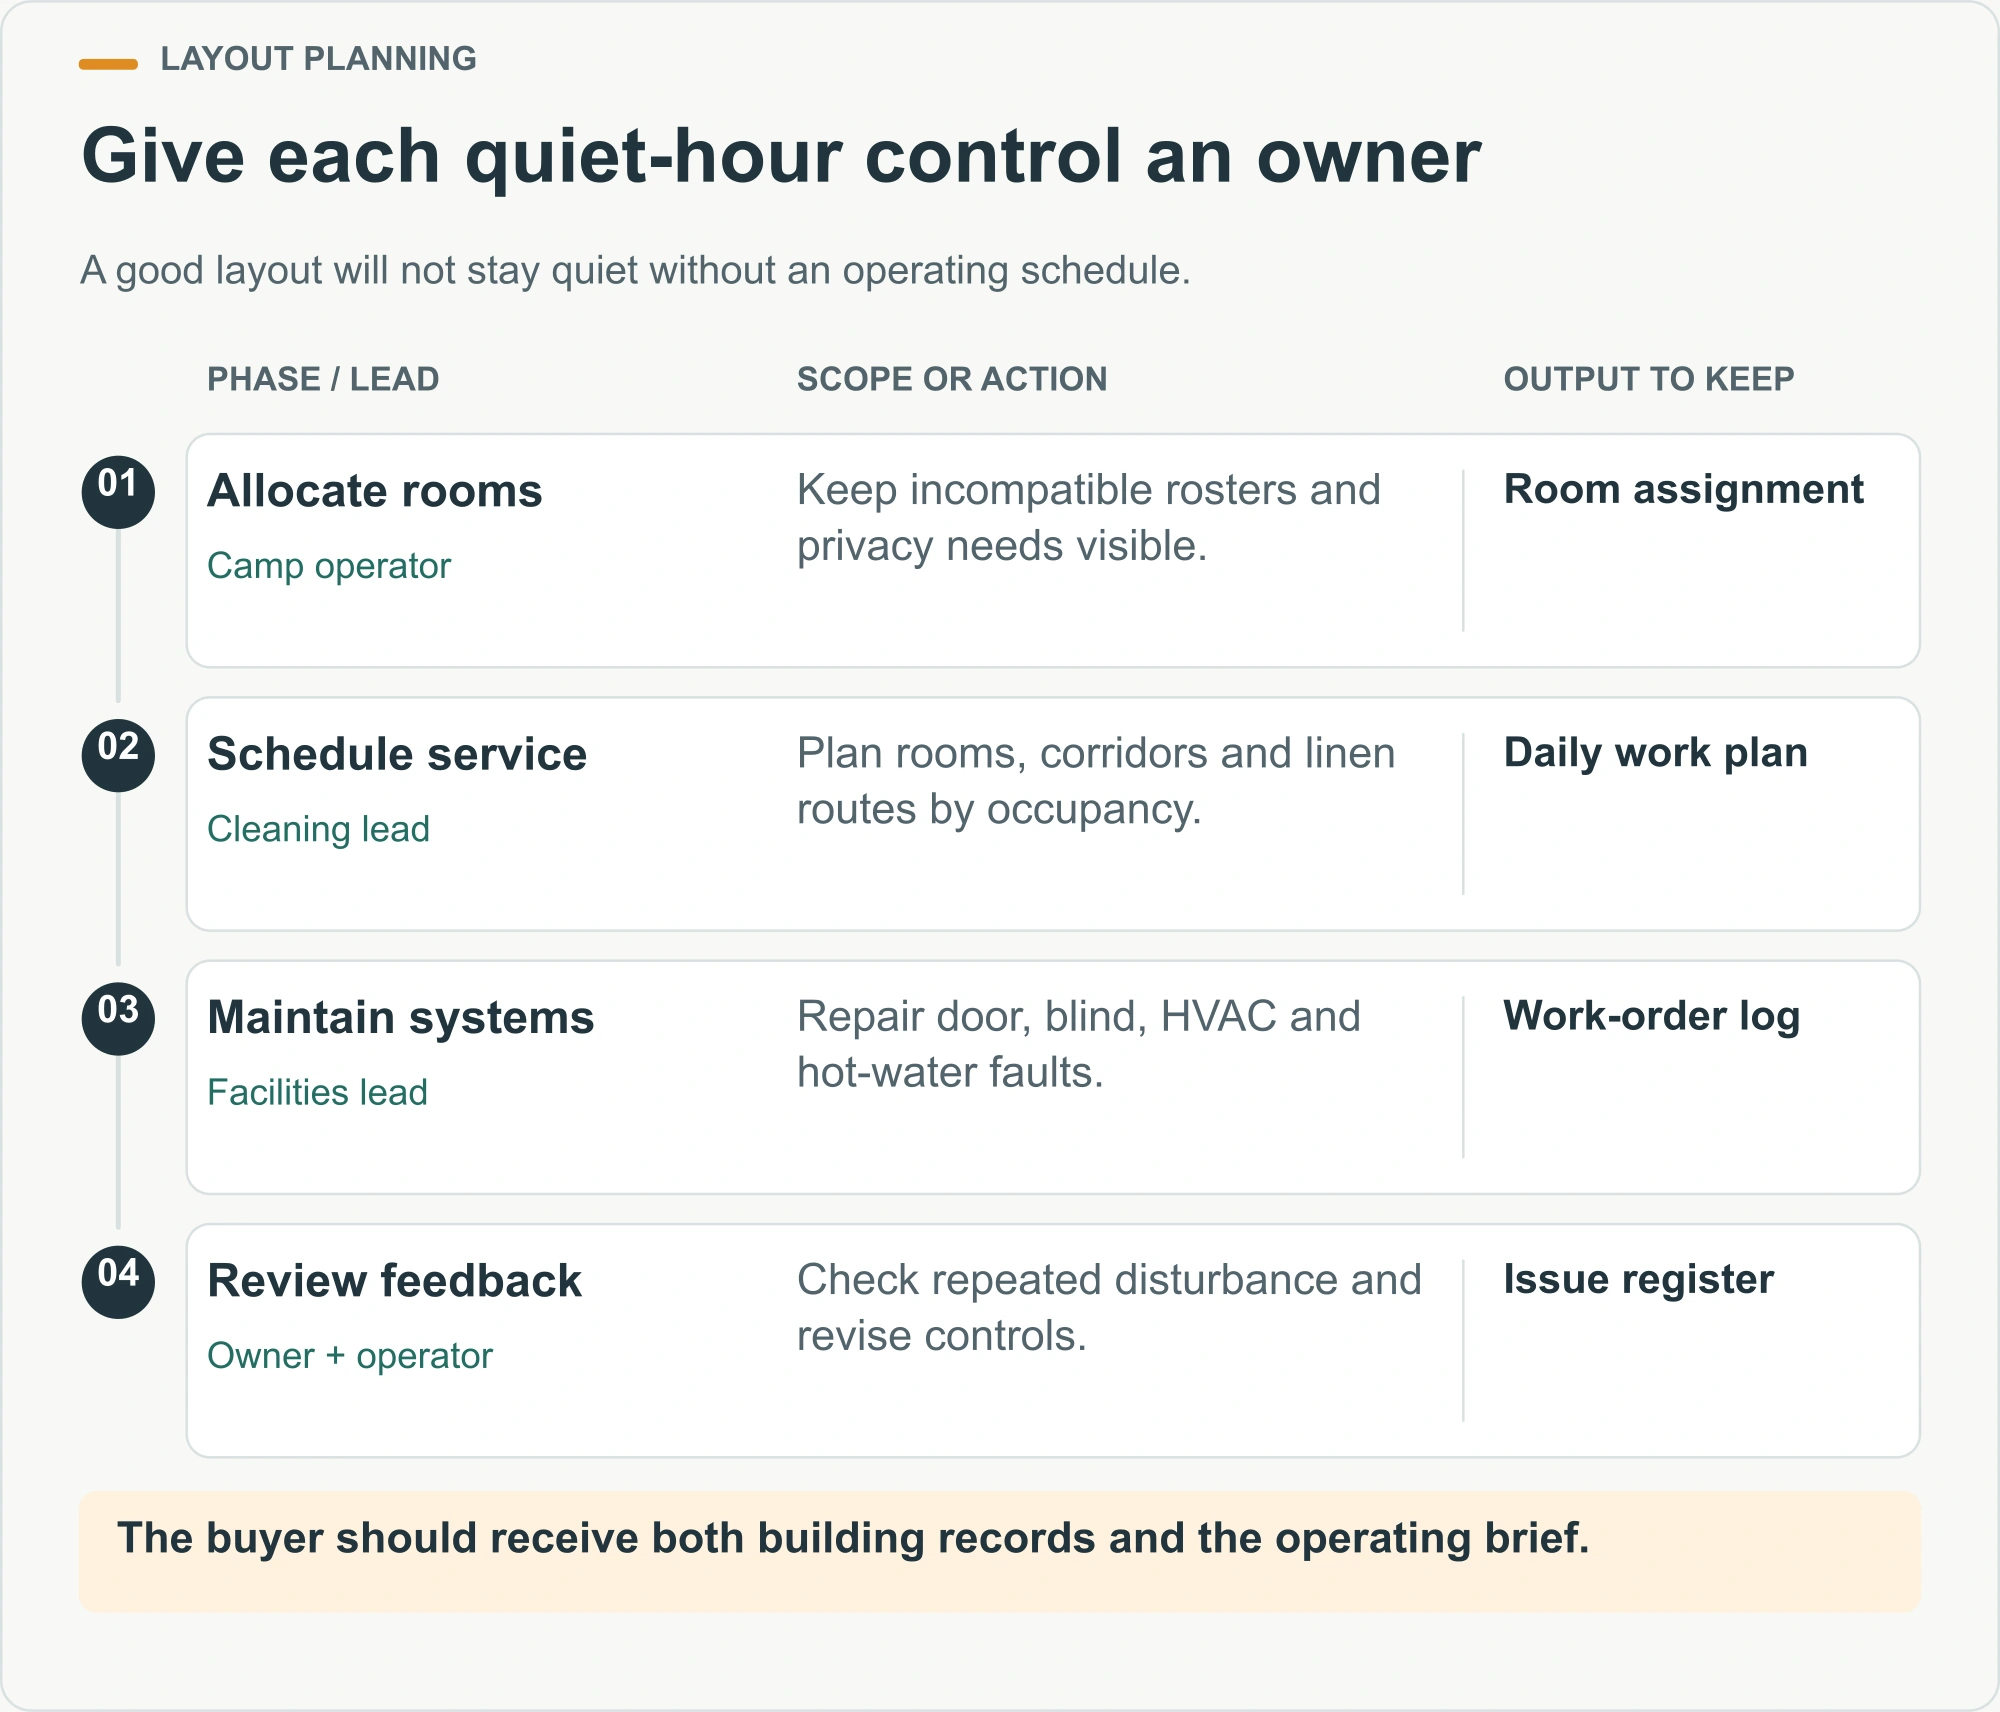2000x1712 pixels.
Task: Select the 'Work-order log' output
Action: (1652, 1016)
